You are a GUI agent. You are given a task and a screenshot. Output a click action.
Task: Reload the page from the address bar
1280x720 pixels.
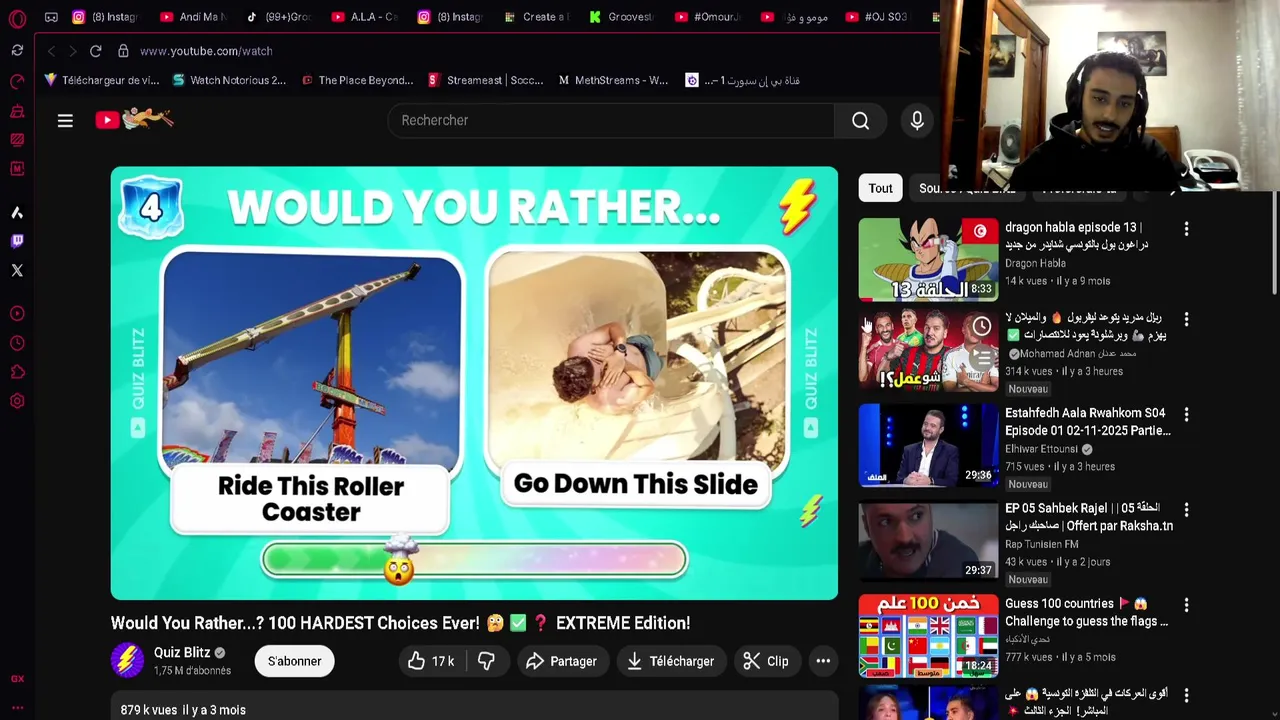(x=95, y=51)
